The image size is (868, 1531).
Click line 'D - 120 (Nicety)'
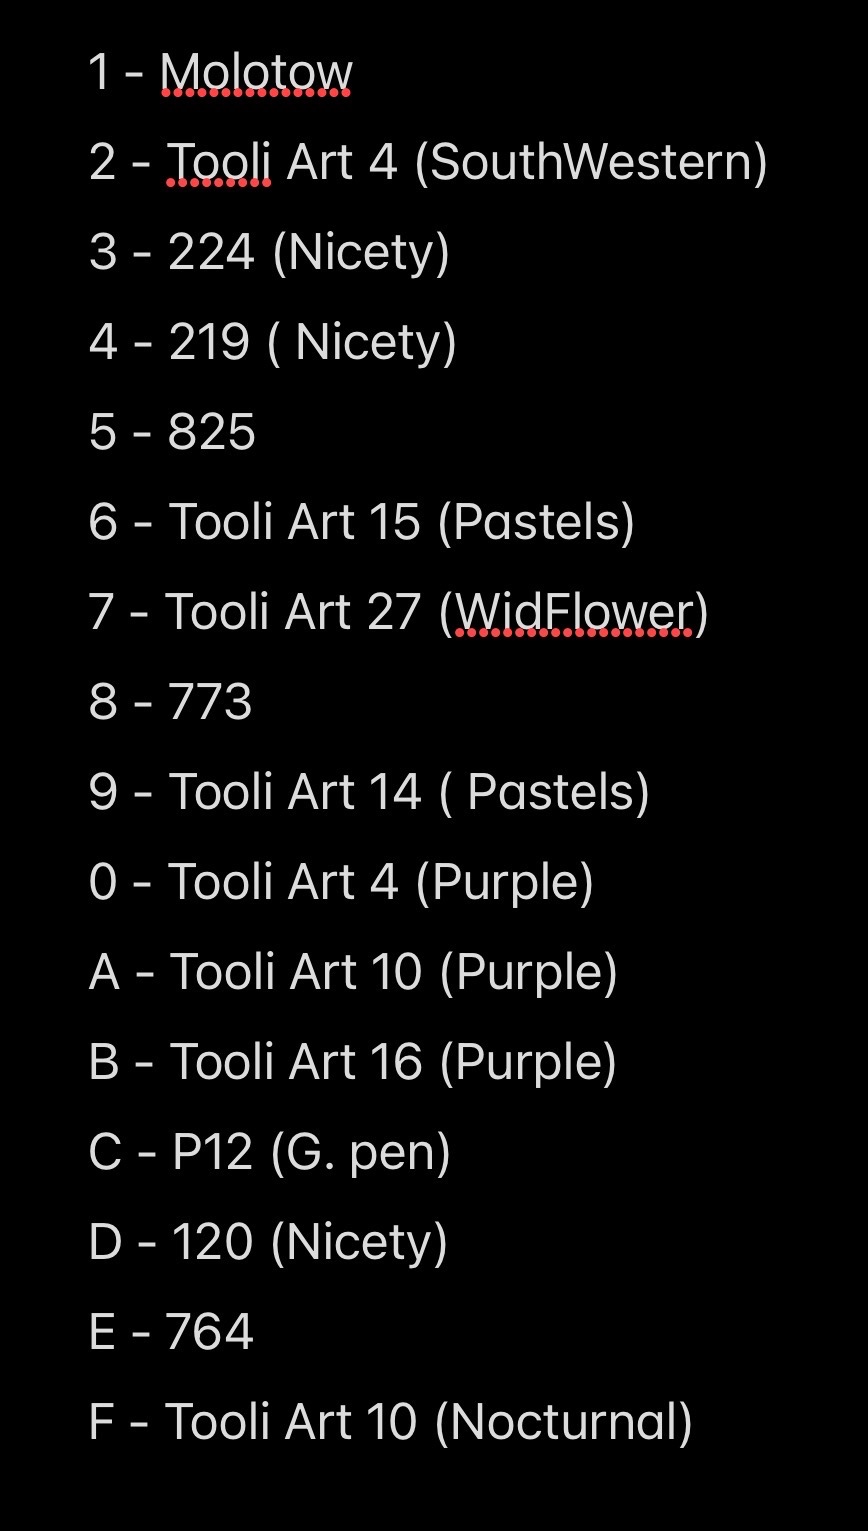tap(269, 1242)
